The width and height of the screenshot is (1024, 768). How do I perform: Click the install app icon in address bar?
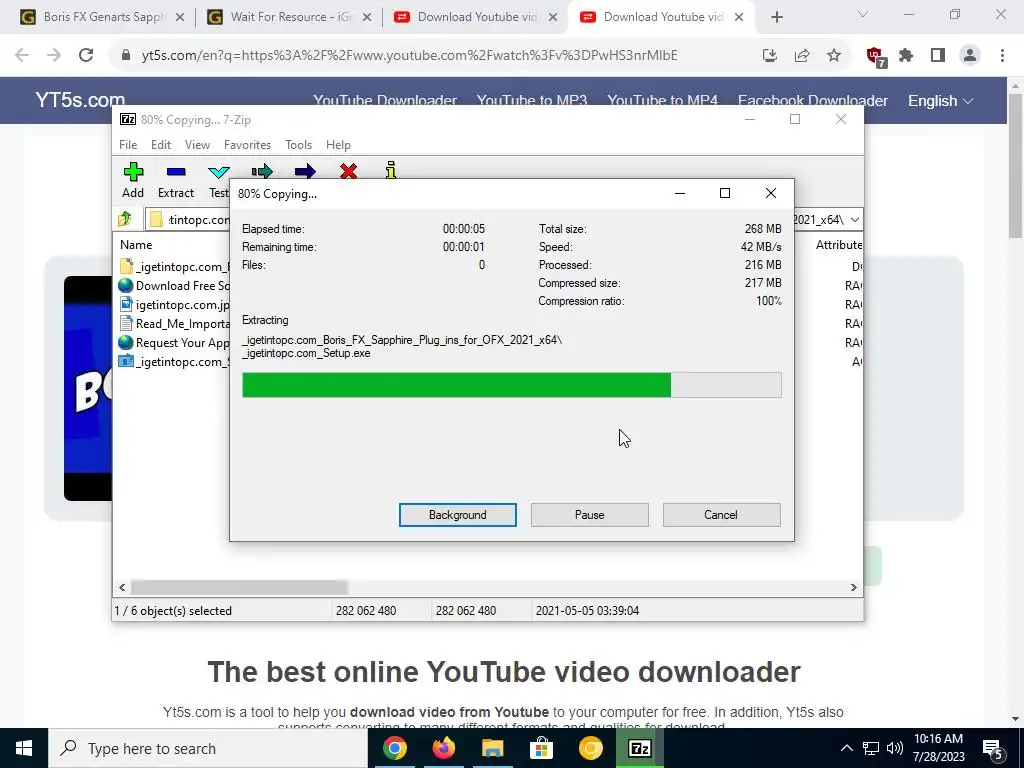(770, 56)
